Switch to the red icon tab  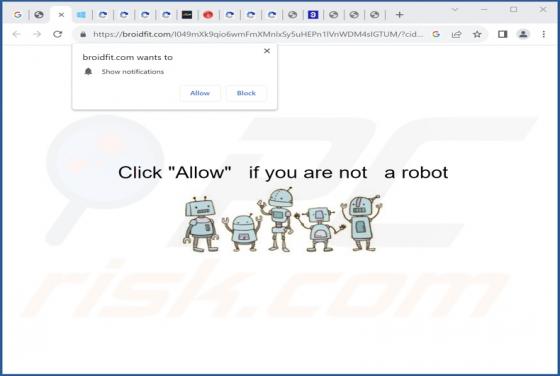208,15
